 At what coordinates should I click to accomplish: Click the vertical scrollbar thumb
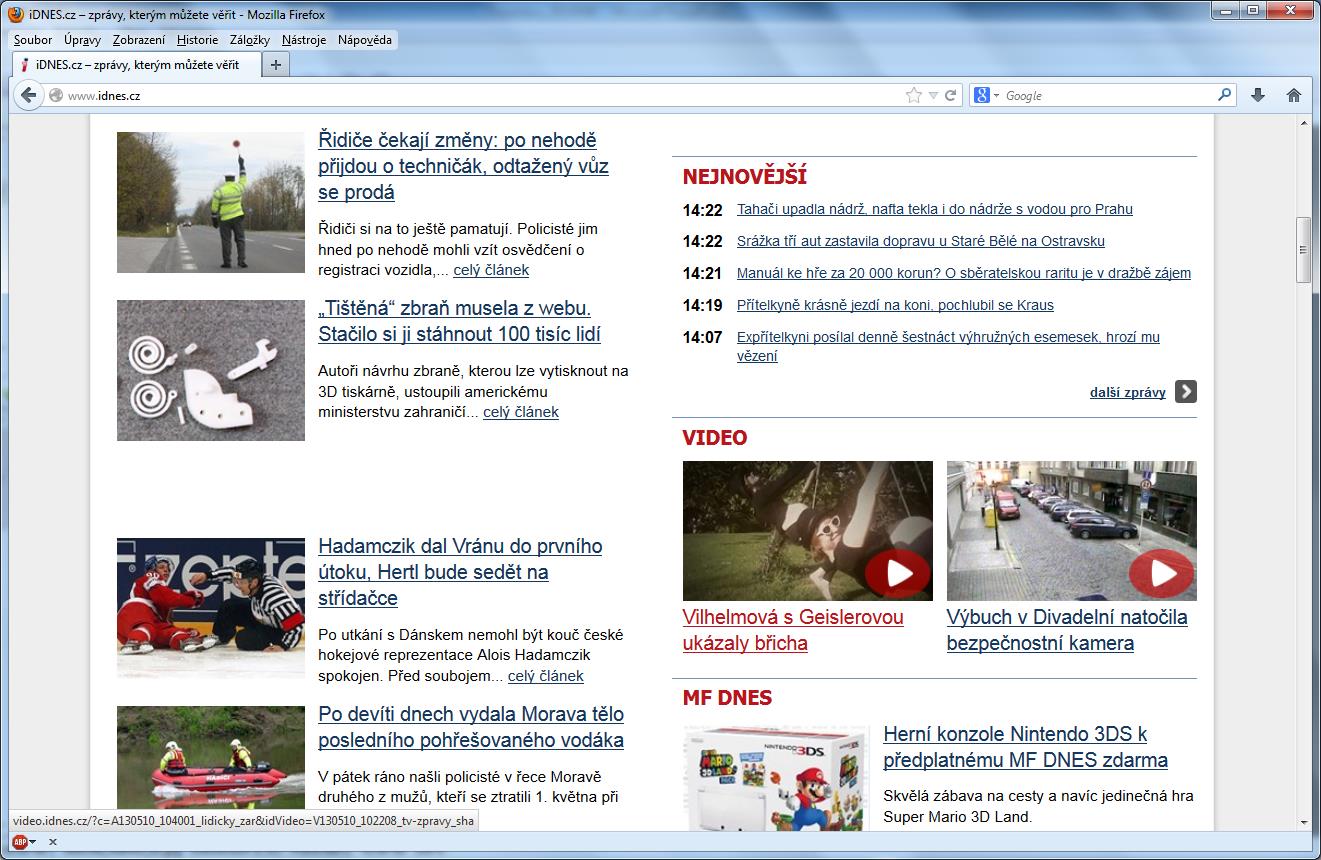coord(1303,250)
